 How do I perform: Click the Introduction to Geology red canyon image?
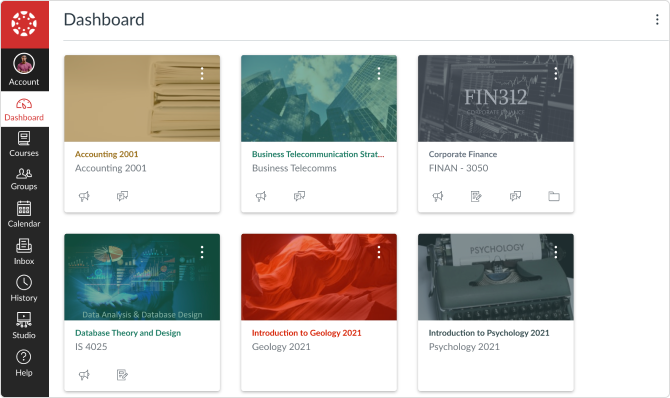319,277
